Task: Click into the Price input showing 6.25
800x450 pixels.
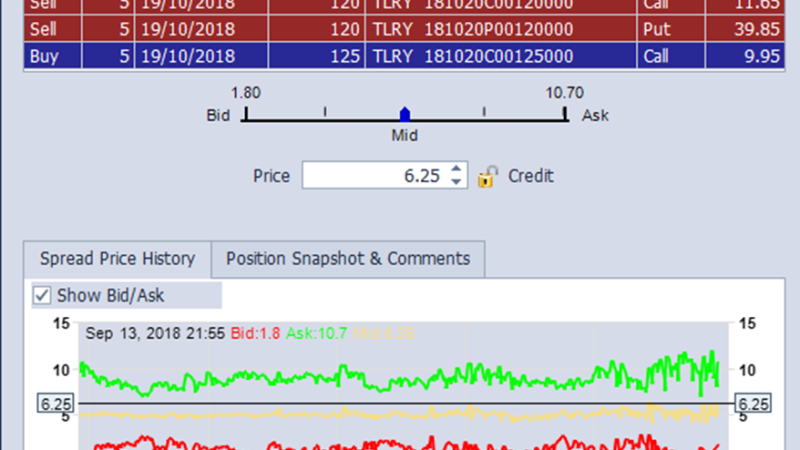Action: (375, 176)
